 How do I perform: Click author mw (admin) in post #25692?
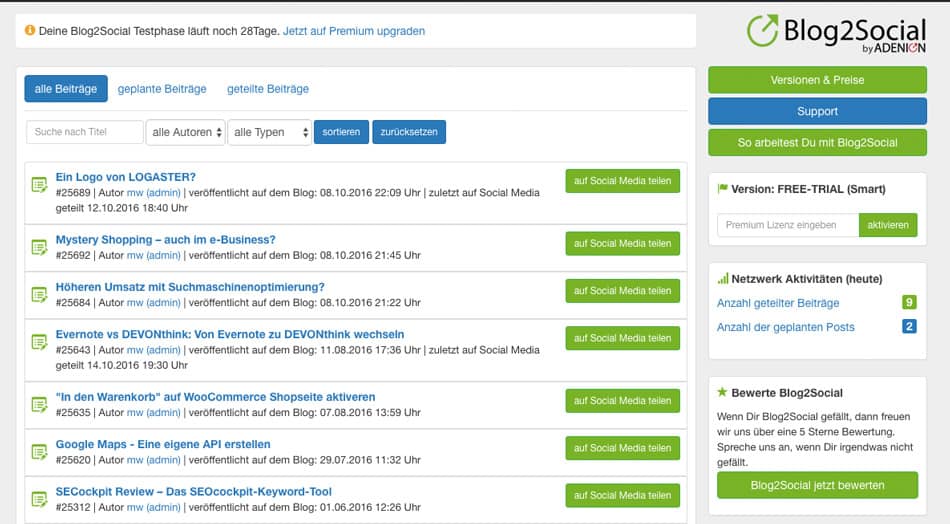[x=153, y=256]
